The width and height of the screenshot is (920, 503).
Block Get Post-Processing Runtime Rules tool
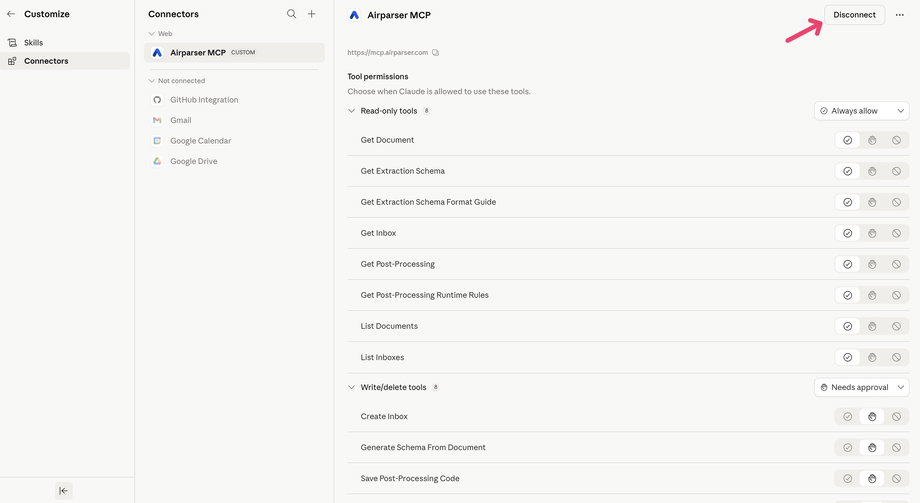coord(897,296)
